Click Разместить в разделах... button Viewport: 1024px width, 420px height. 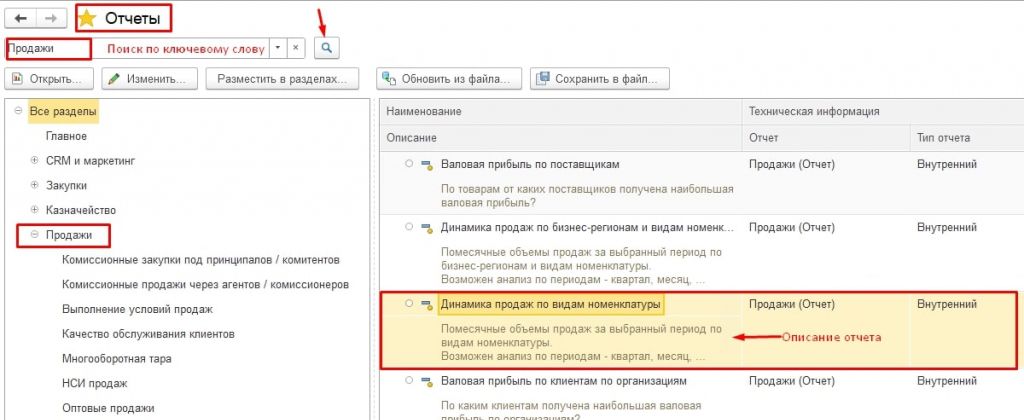pos(282,79)
